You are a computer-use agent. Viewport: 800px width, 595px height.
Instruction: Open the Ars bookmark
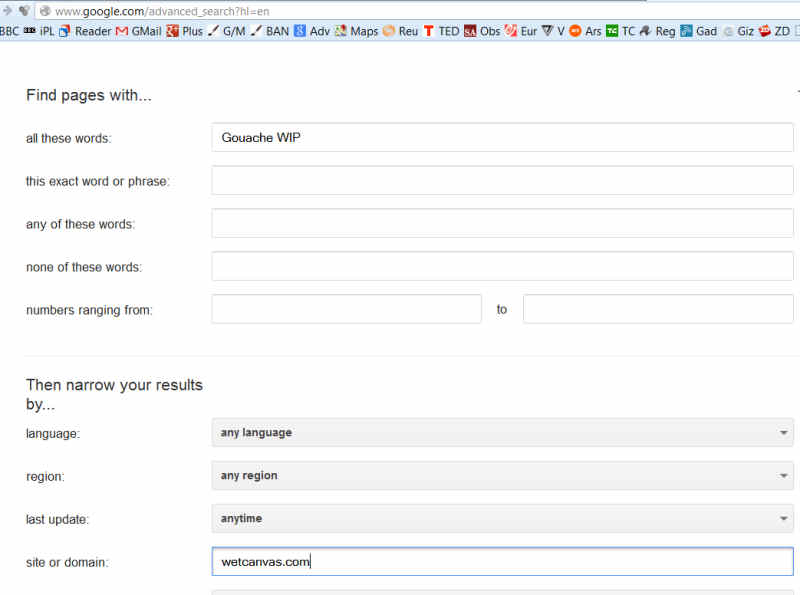pyautogui.click(x=585, y=32)
